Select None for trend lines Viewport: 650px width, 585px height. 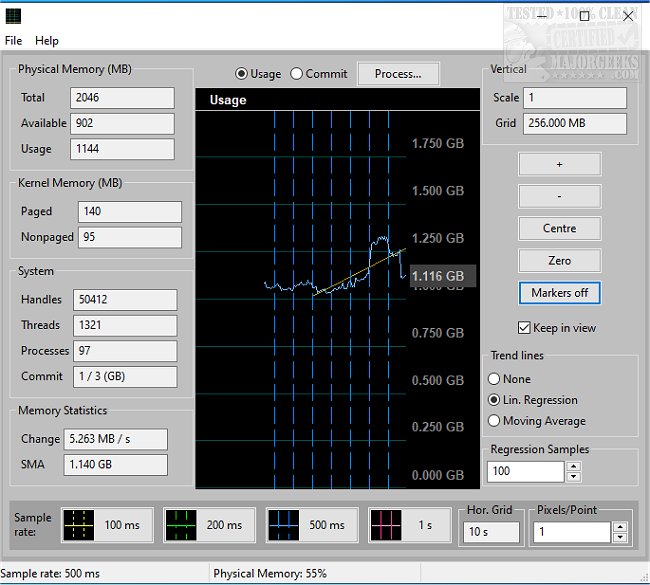point(494,379)
